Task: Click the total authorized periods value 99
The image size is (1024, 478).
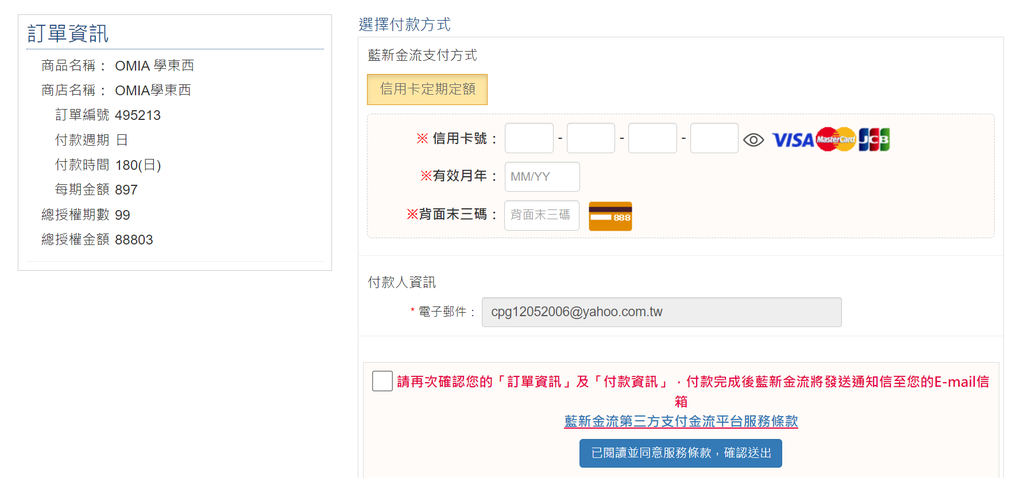Action: tap(123, 215)
